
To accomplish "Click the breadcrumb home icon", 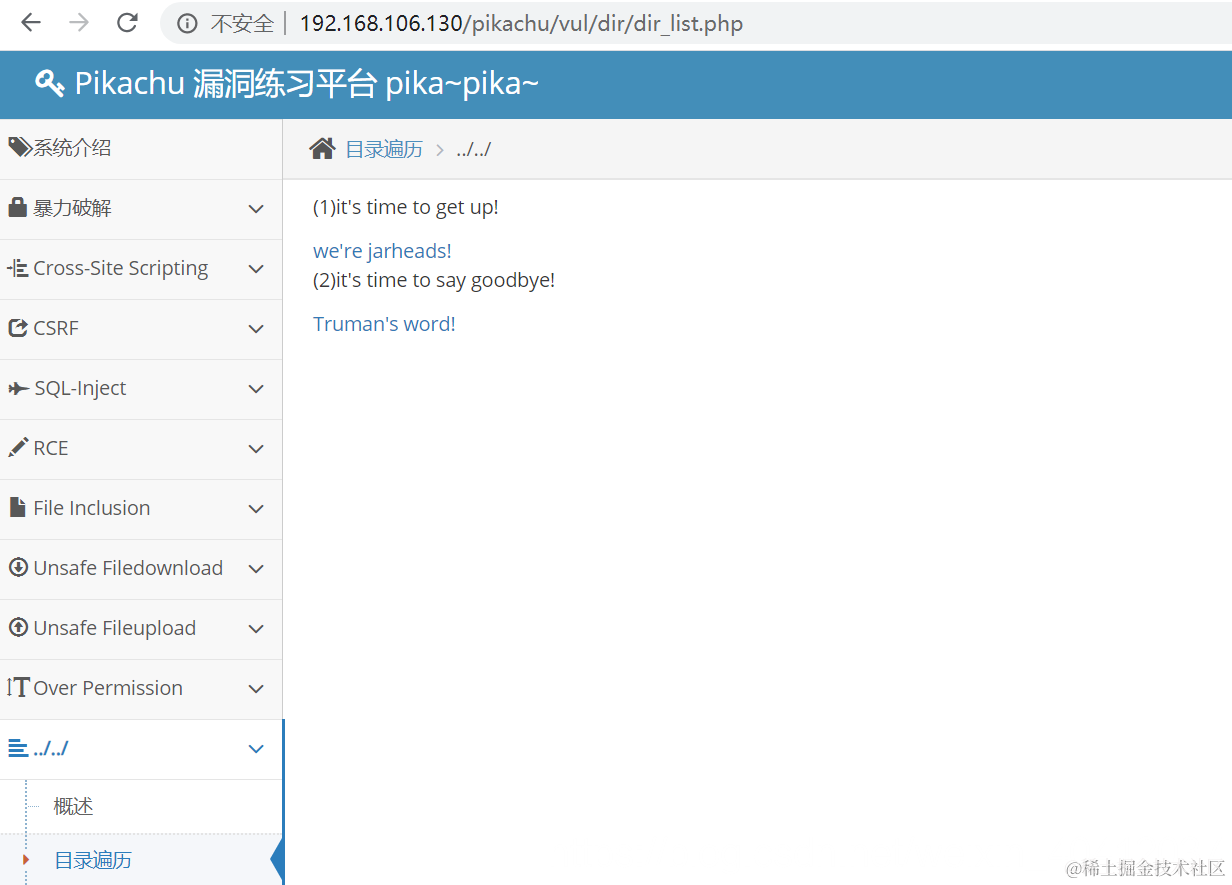I will click(322, 149).
